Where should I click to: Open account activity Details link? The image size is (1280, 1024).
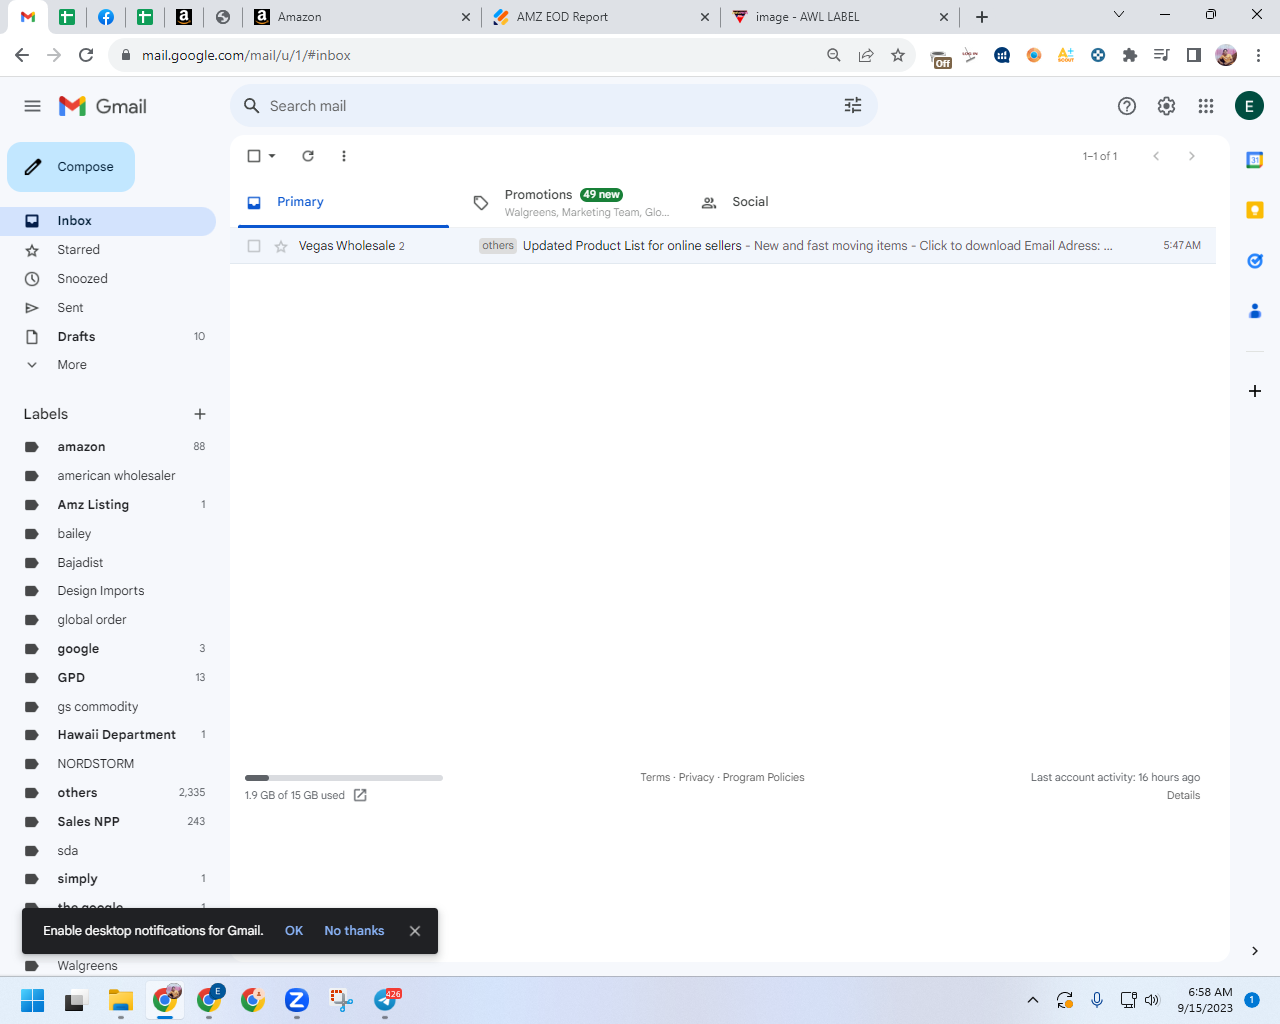pyautogui.click(x=1183, y=795)
